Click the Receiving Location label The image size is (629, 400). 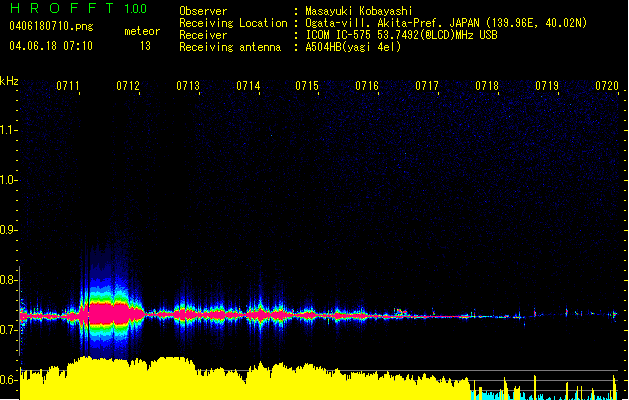[233, 23]
